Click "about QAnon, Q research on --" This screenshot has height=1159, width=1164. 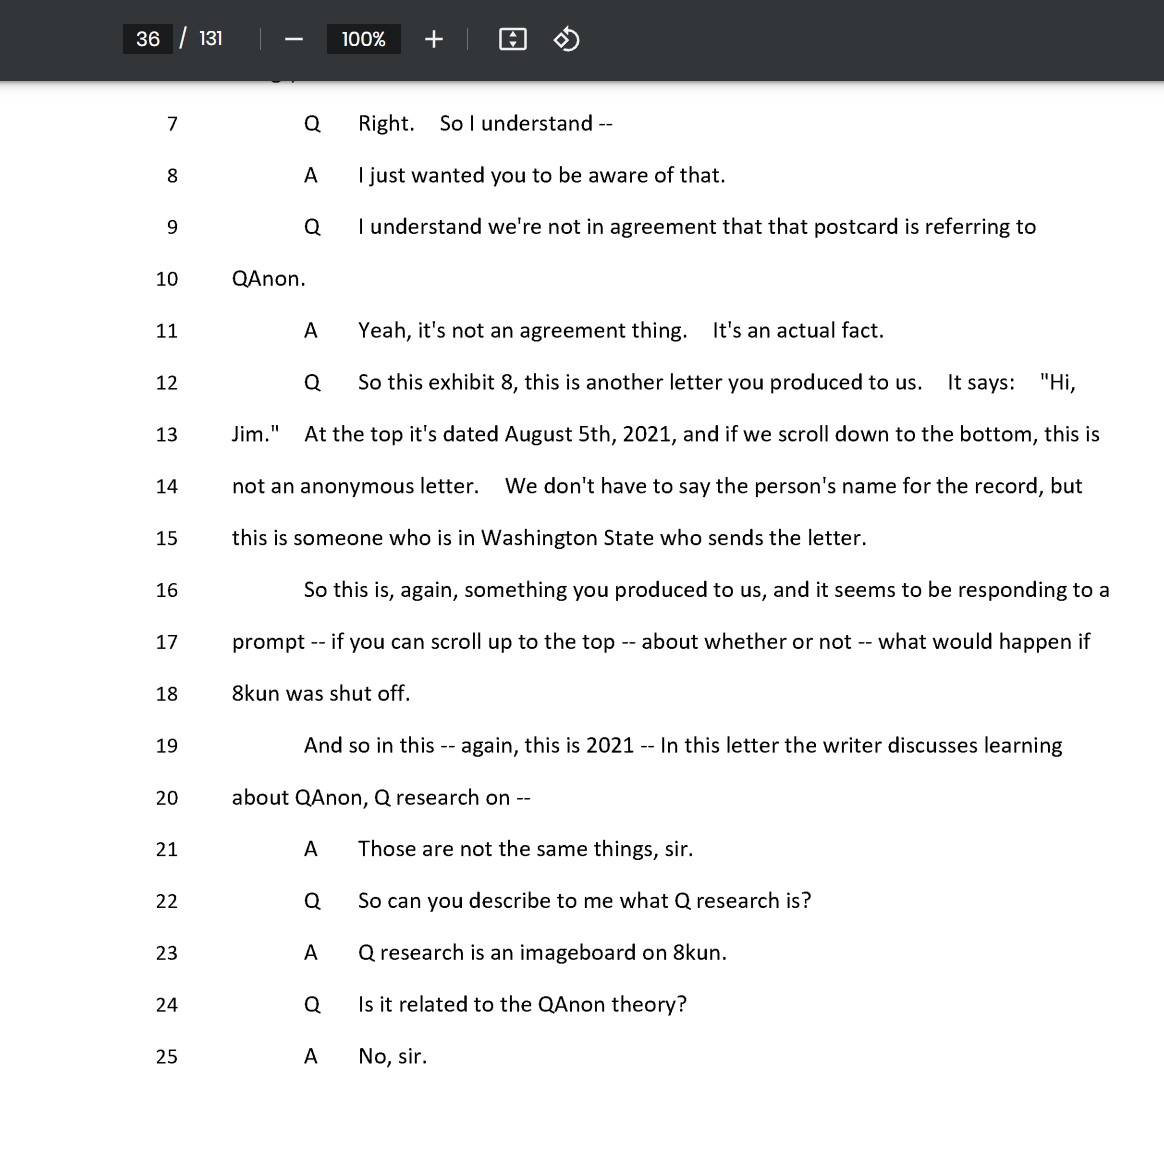[381, 797]
